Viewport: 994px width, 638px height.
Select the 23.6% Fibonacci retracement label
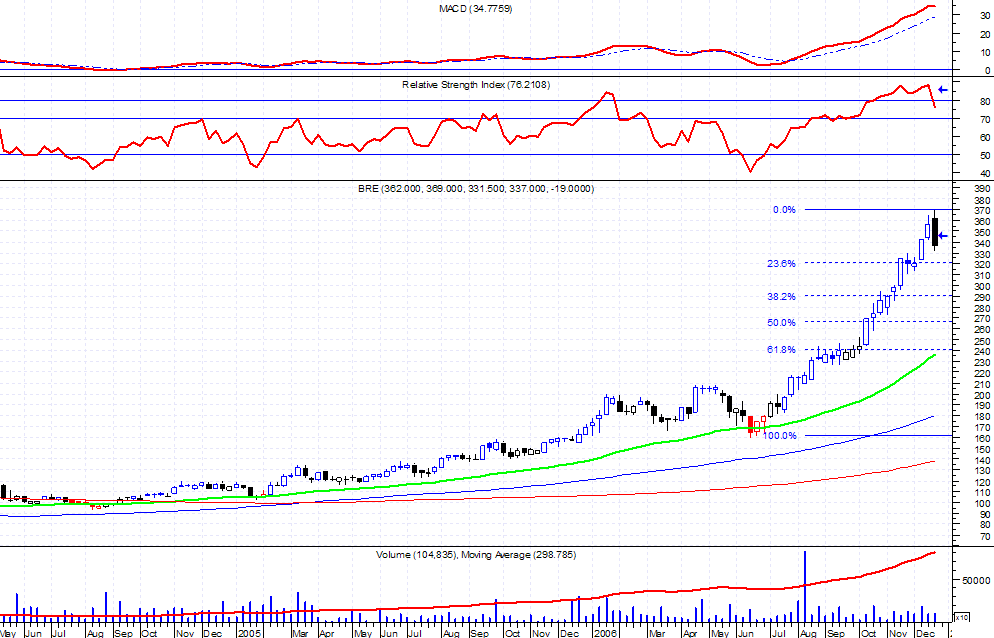pos(781,264)
